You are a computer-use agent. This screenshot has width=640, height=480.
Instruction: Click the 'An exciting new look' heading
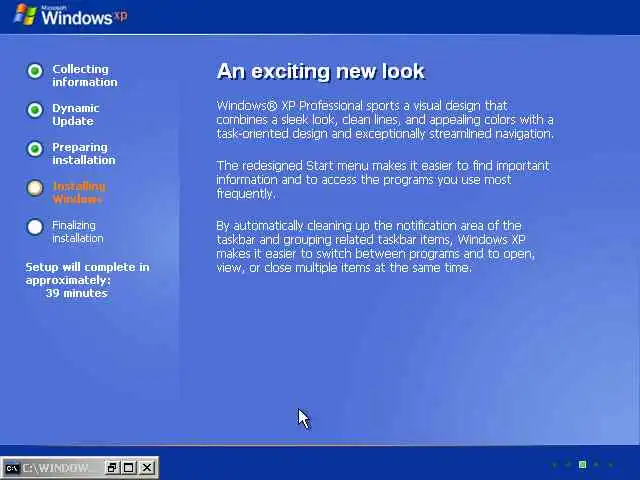pyautogui.click(x=321, y=71)
